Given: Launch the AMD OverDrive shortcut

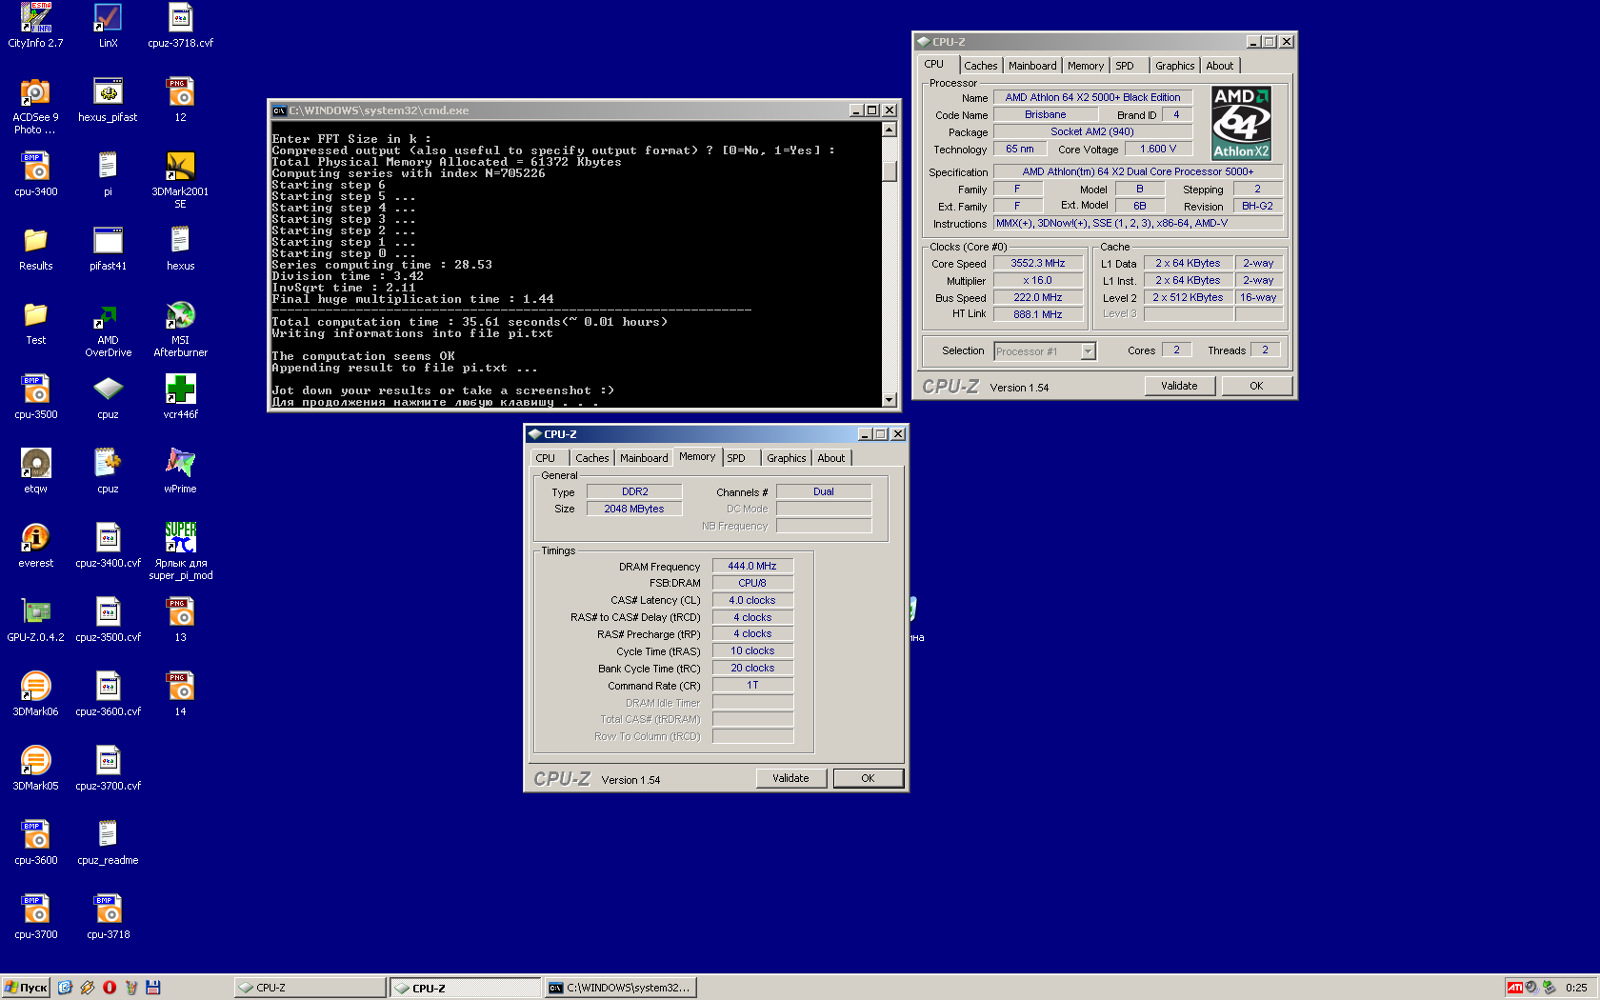Looking at the screenshot, I should (x=108, y=329).
